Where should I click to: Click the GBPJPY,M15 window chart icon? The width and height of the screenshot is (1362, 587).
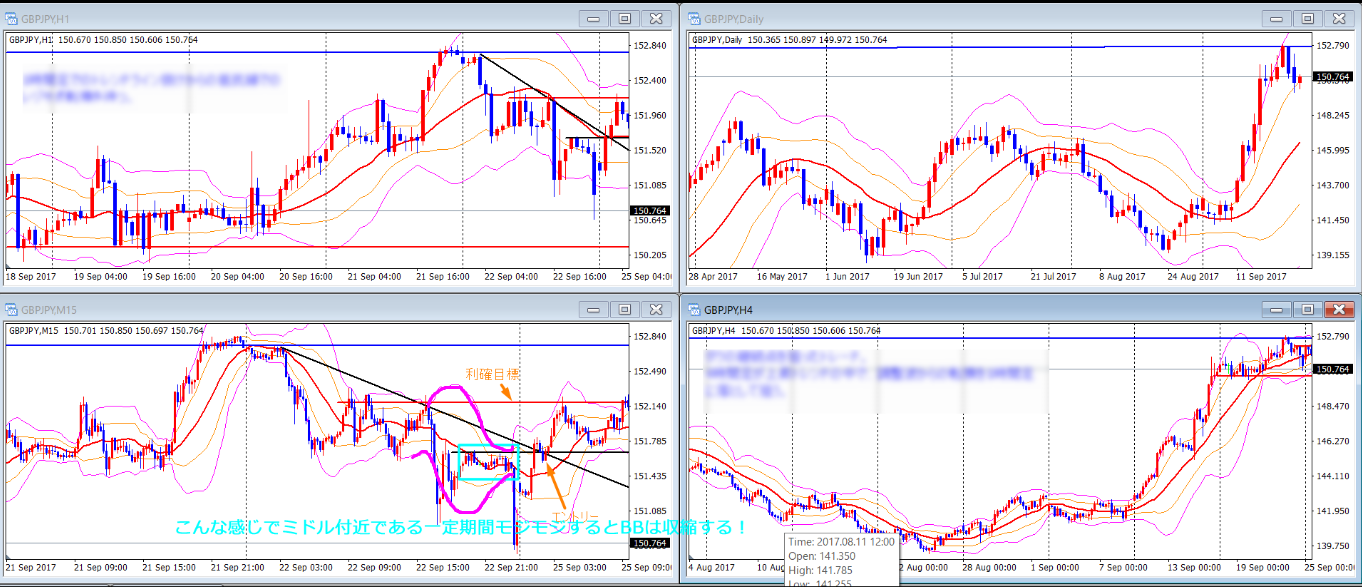click(x=13, y=309)
